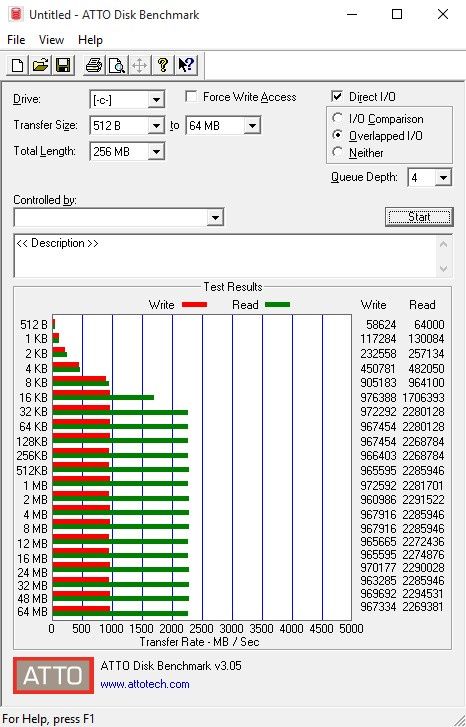Visit the www.attotech.com link
466x727 pixels.
tap(145, 684)
